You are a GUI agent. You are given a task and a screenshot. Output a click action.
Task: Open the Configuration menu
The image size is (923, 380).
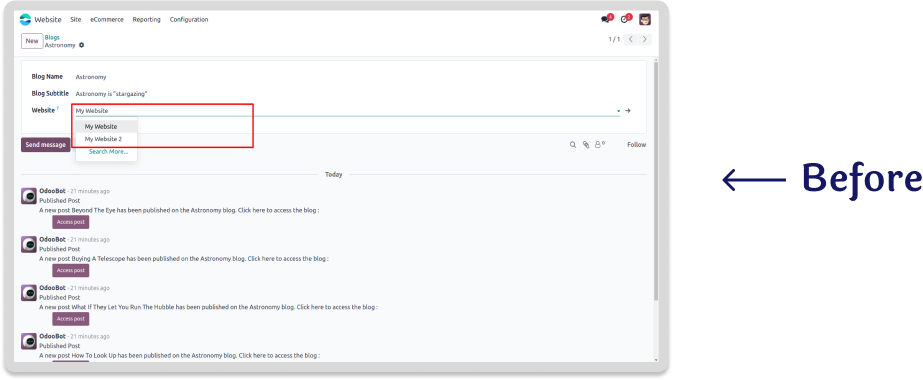189,19
